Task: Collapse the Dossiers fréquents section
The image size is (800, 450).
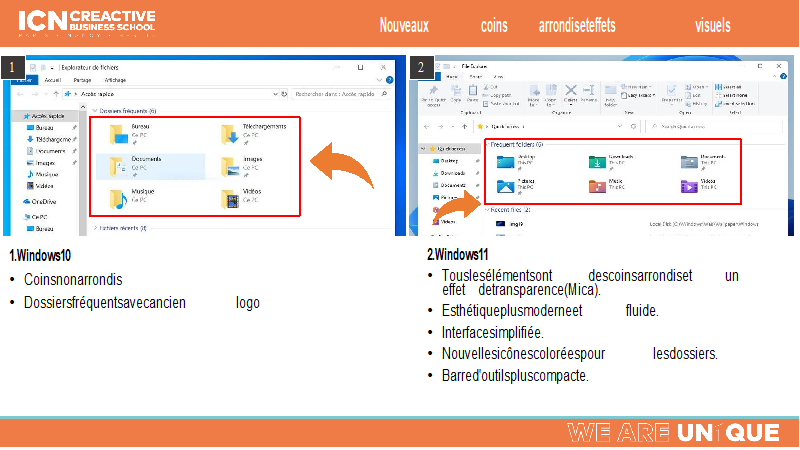Action: (x=94, y=110)
